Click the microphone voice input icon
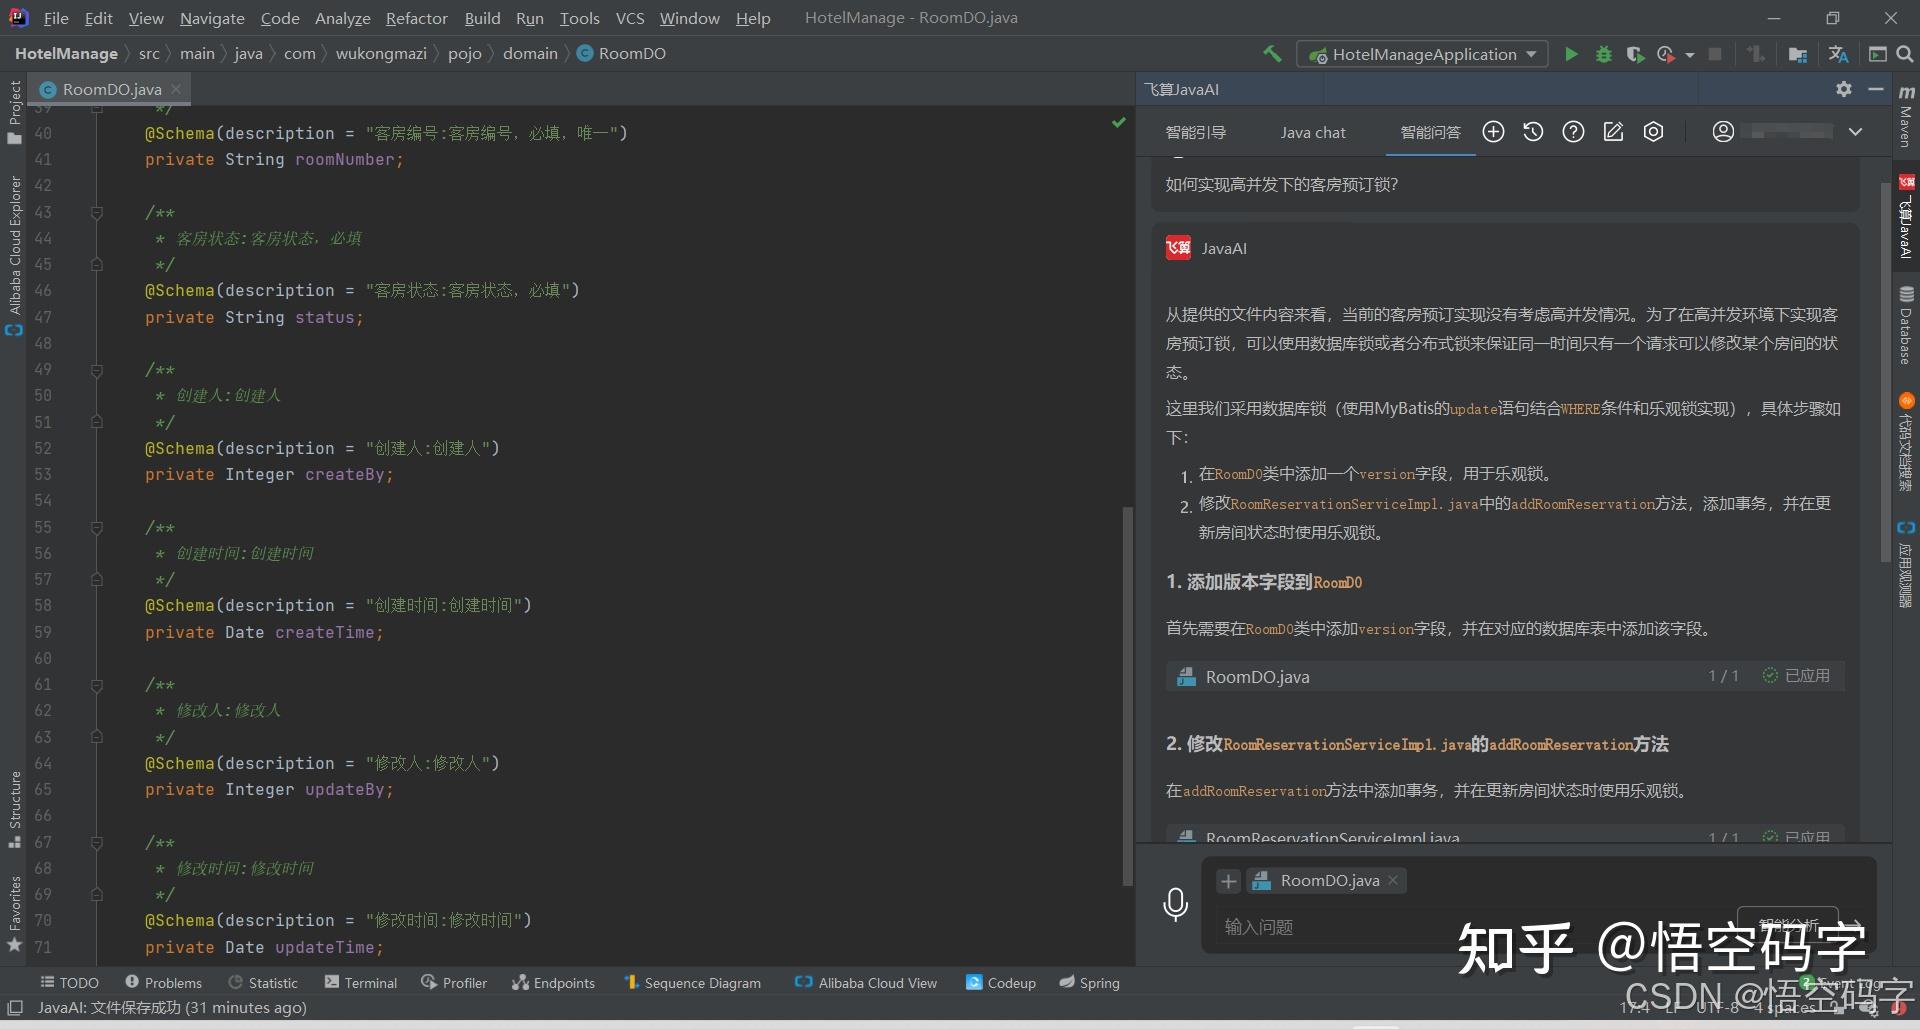The width and height of the screenshot is (1920, 1029). [x=1176, y=904]
